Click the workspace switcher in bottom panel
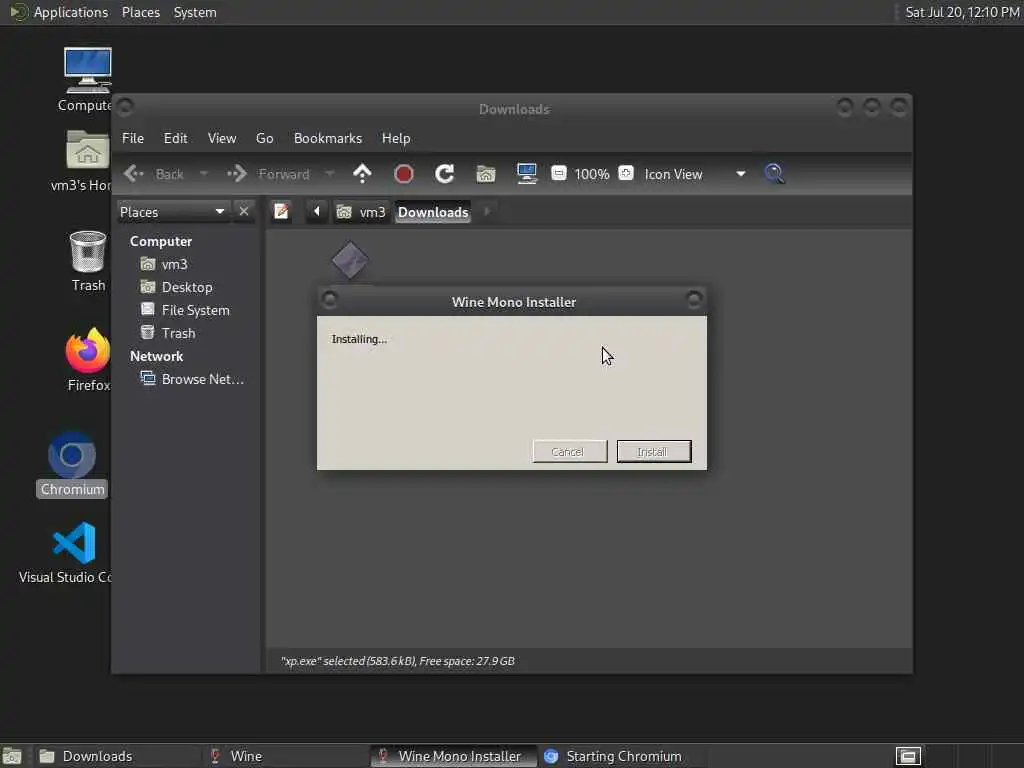The image size is (1024, 768). point(908,756)
